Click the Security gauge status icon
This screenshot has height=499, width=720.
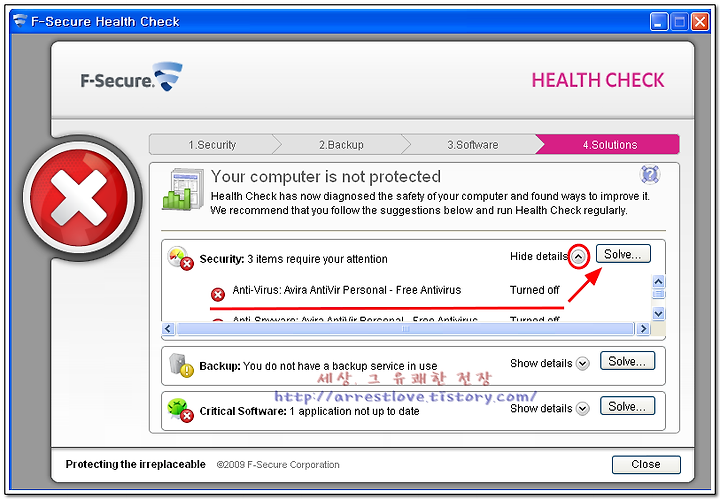[x=180, y=259]
